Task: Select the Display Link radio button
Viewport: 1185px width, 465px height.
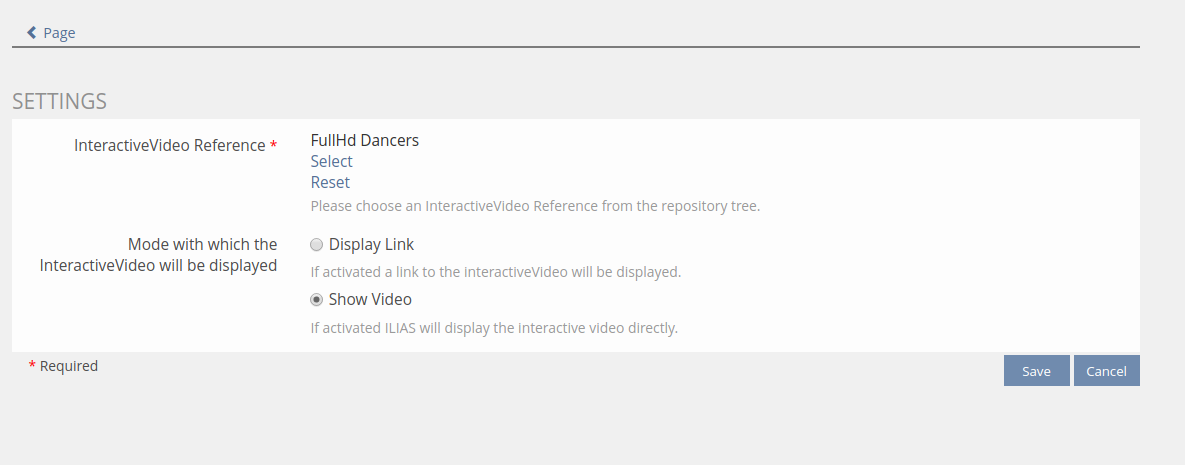Action: point(317,245)
